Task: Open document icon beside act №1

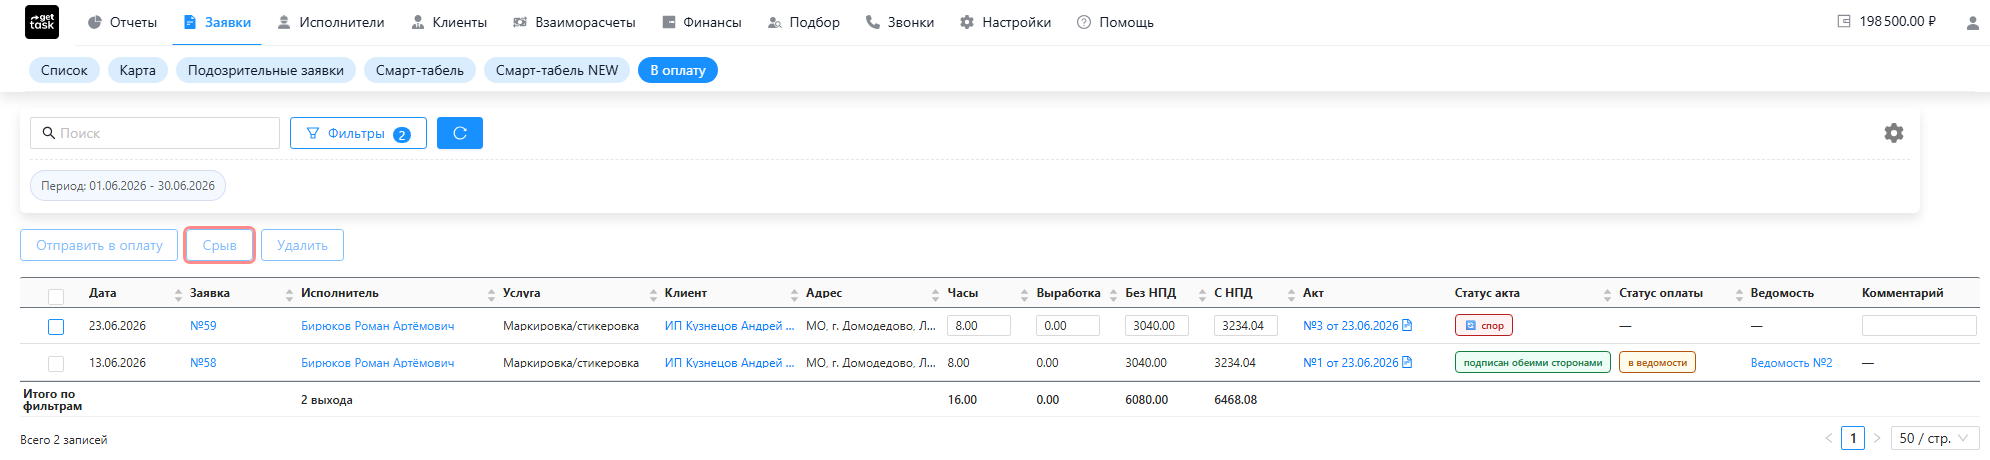Action: (1407, 362)
